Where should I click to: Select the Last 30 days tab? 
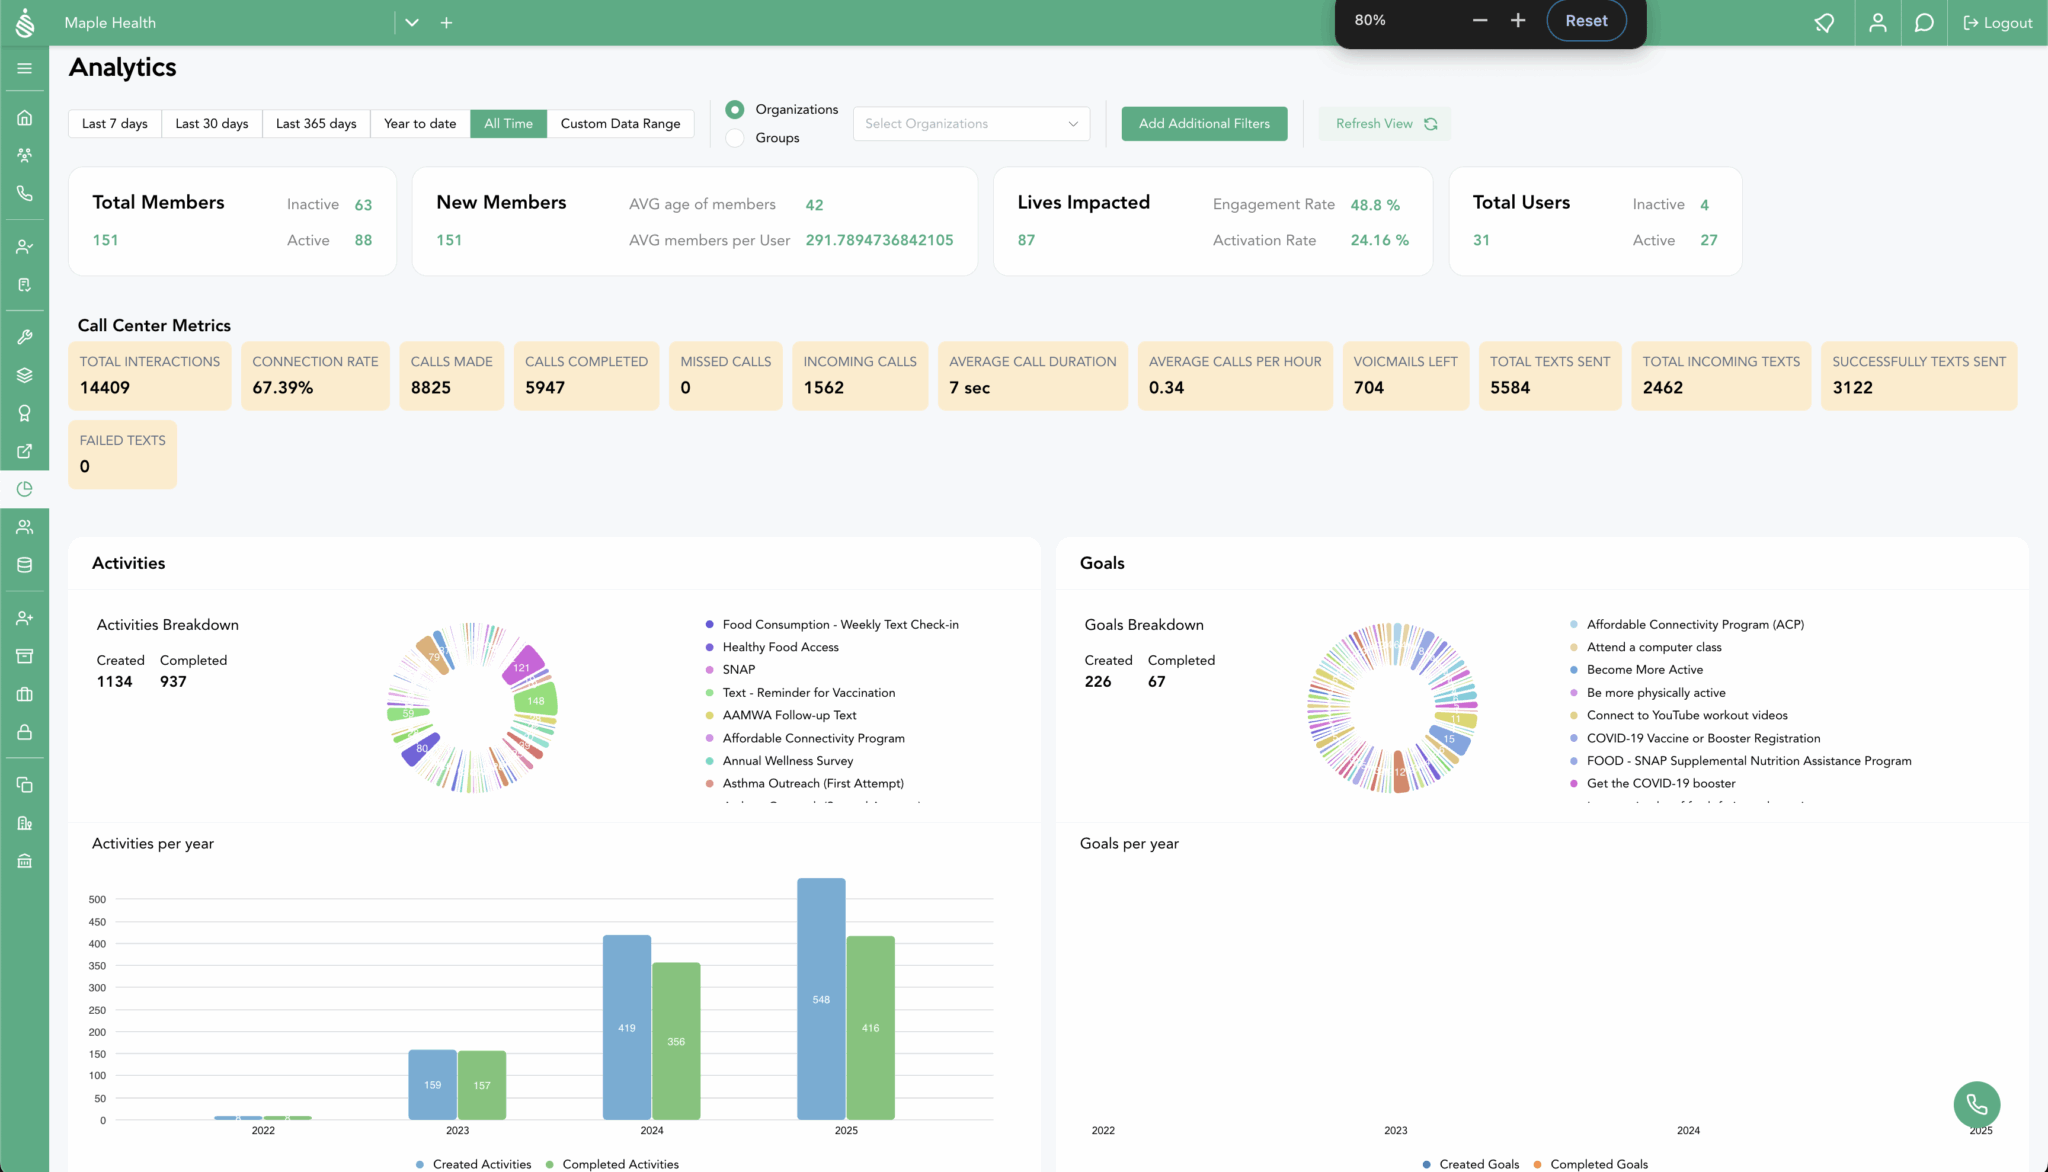211,124
